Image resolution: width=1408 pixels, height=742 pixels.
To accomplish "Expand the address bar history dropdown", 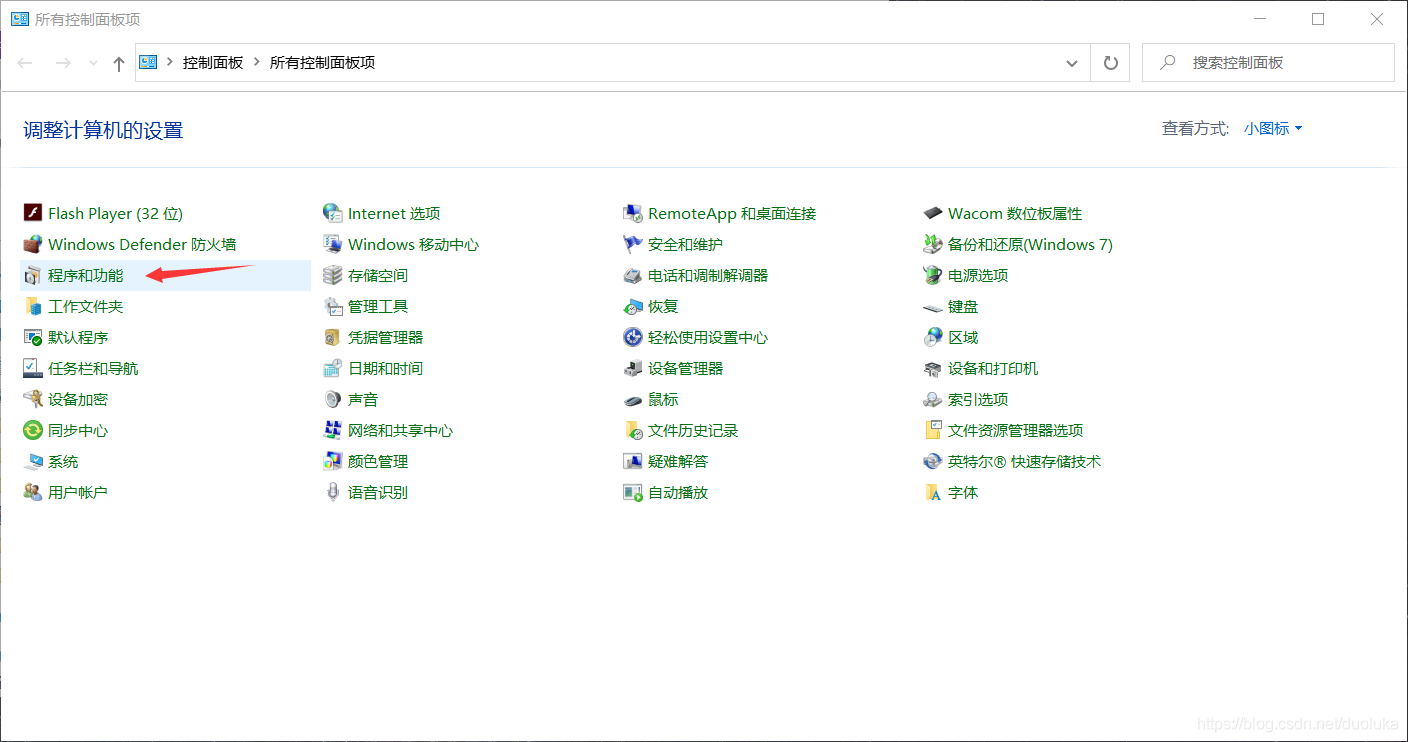I will (x=1072, y=63).
